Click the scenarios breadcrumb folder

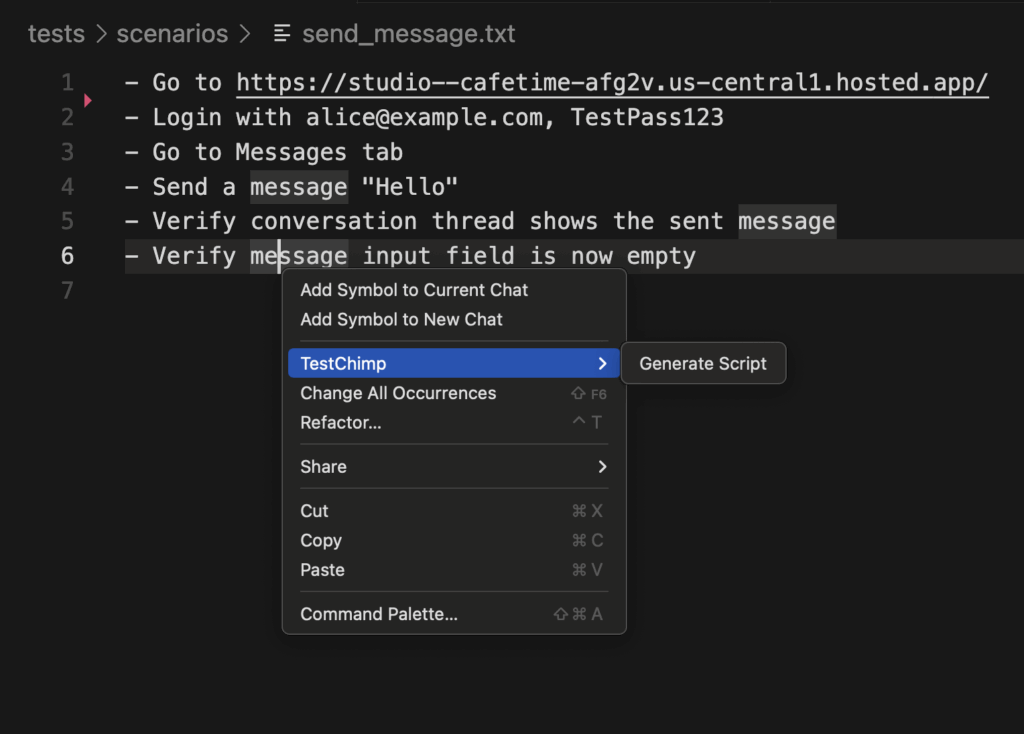[x=172, y=34]
